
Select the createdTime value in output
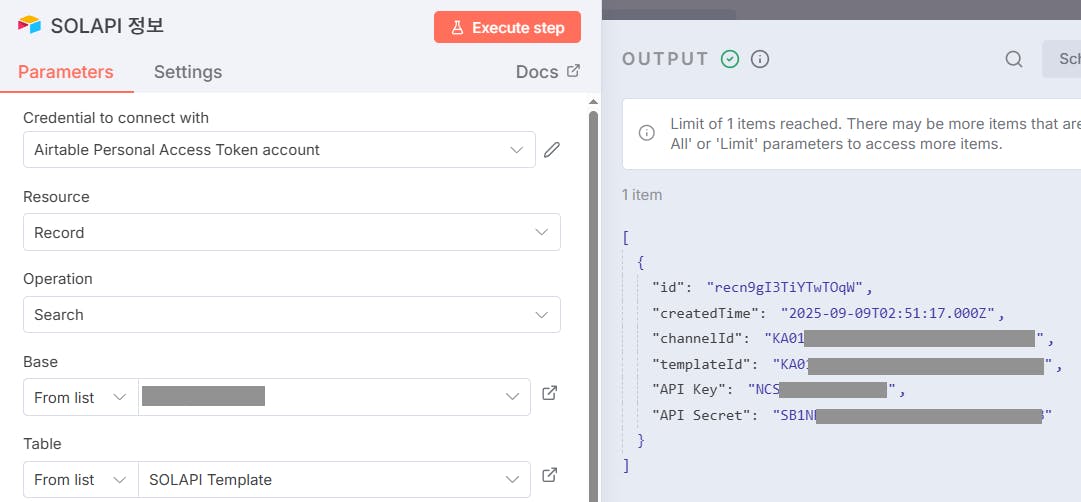coord(888,314)
